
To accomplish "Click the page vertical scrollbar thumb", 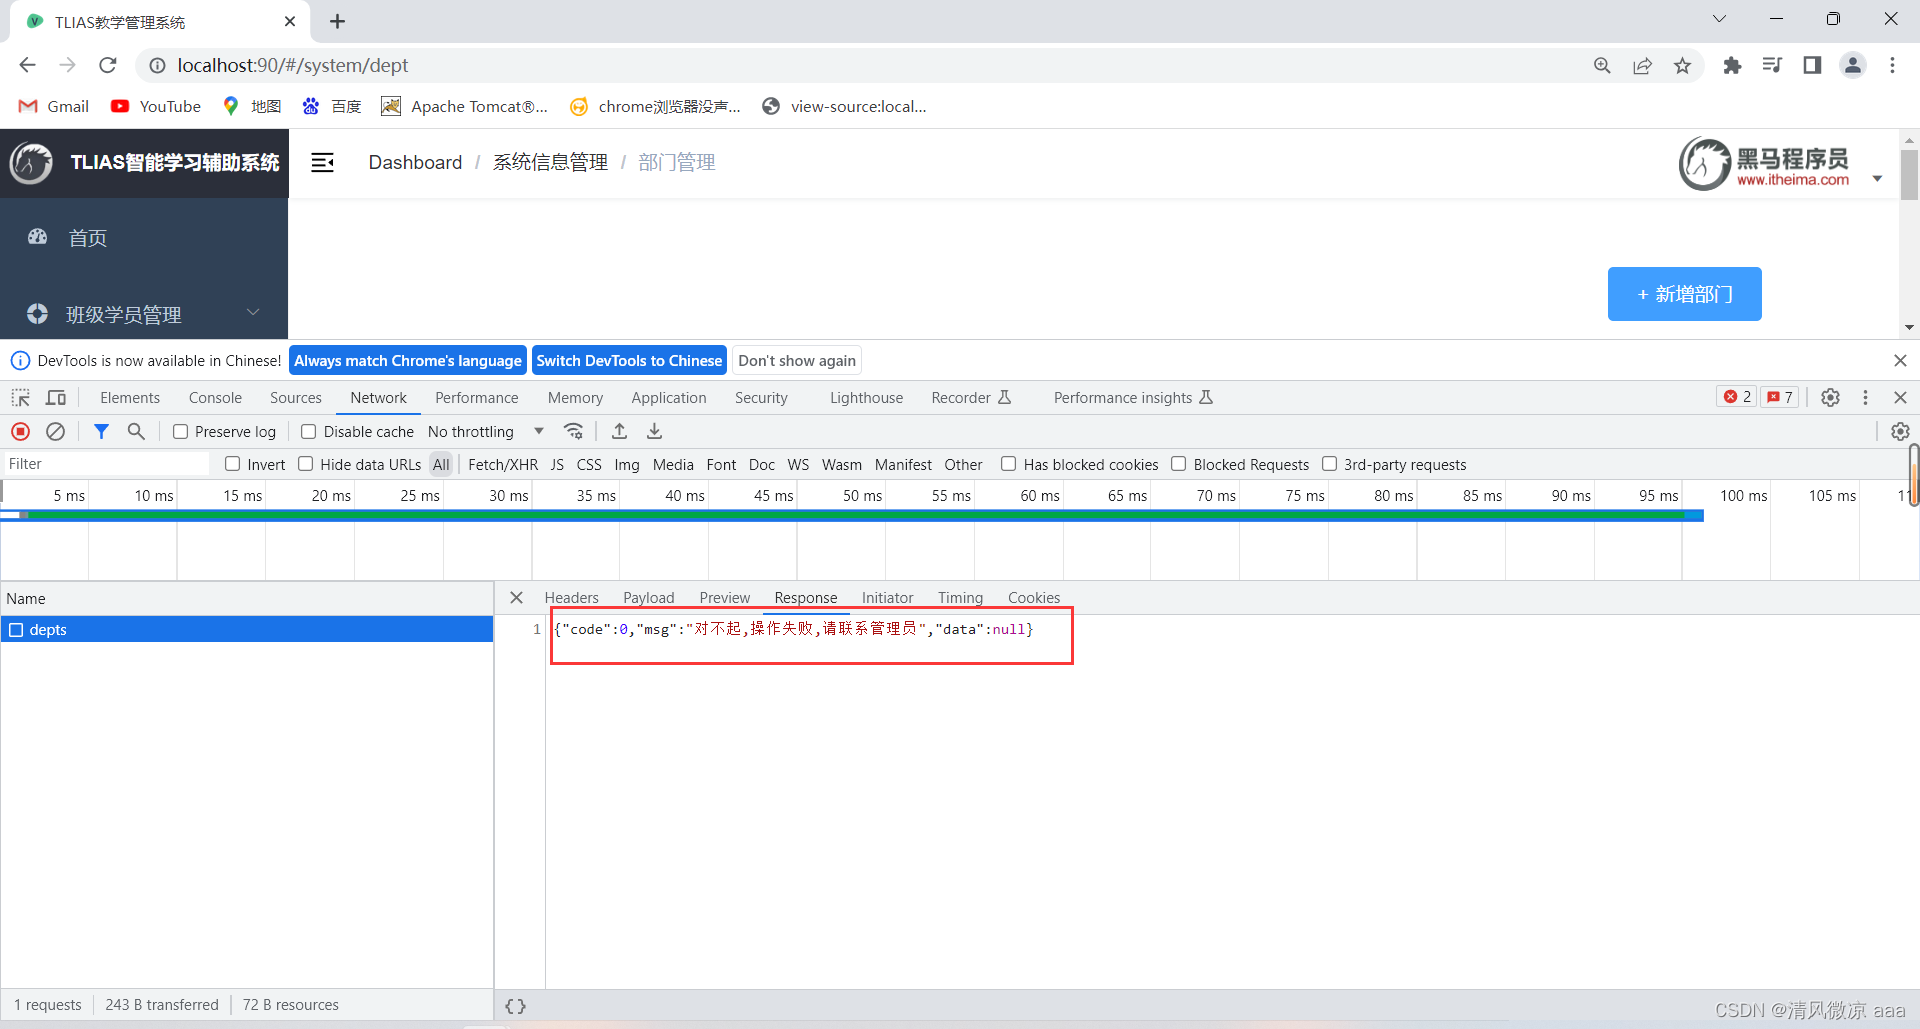I will (x=1909, y=176).
